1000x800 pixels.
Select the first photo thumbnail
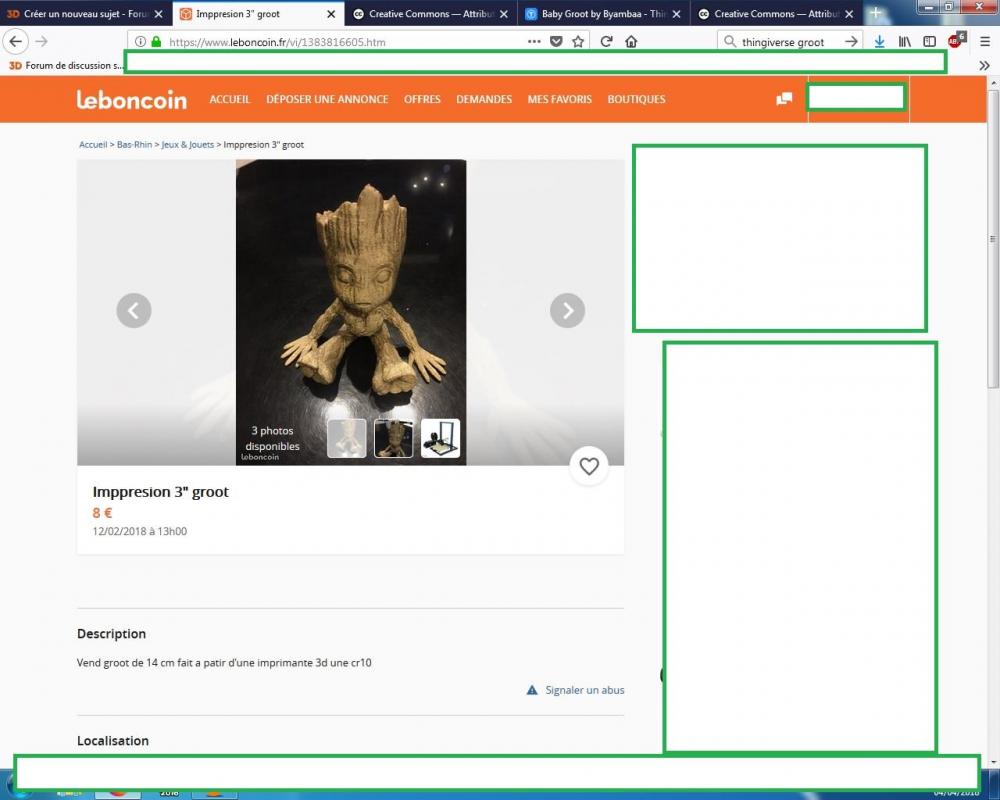coord(346,438)
